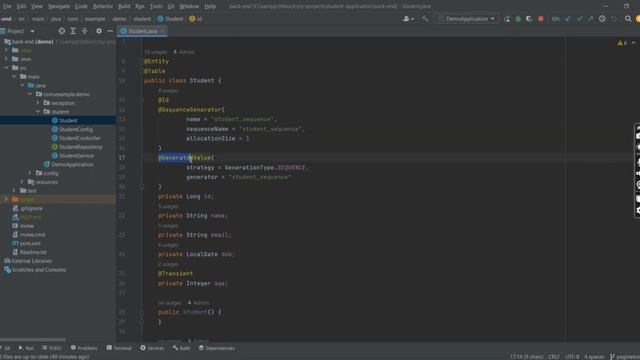
Task: Open the Tools menu
Action: [x=156, y=6]
